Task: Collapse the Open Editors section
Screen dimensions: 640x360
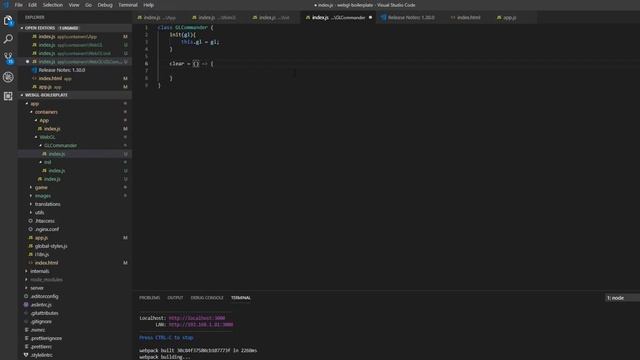Action: (x=75, y=28)
